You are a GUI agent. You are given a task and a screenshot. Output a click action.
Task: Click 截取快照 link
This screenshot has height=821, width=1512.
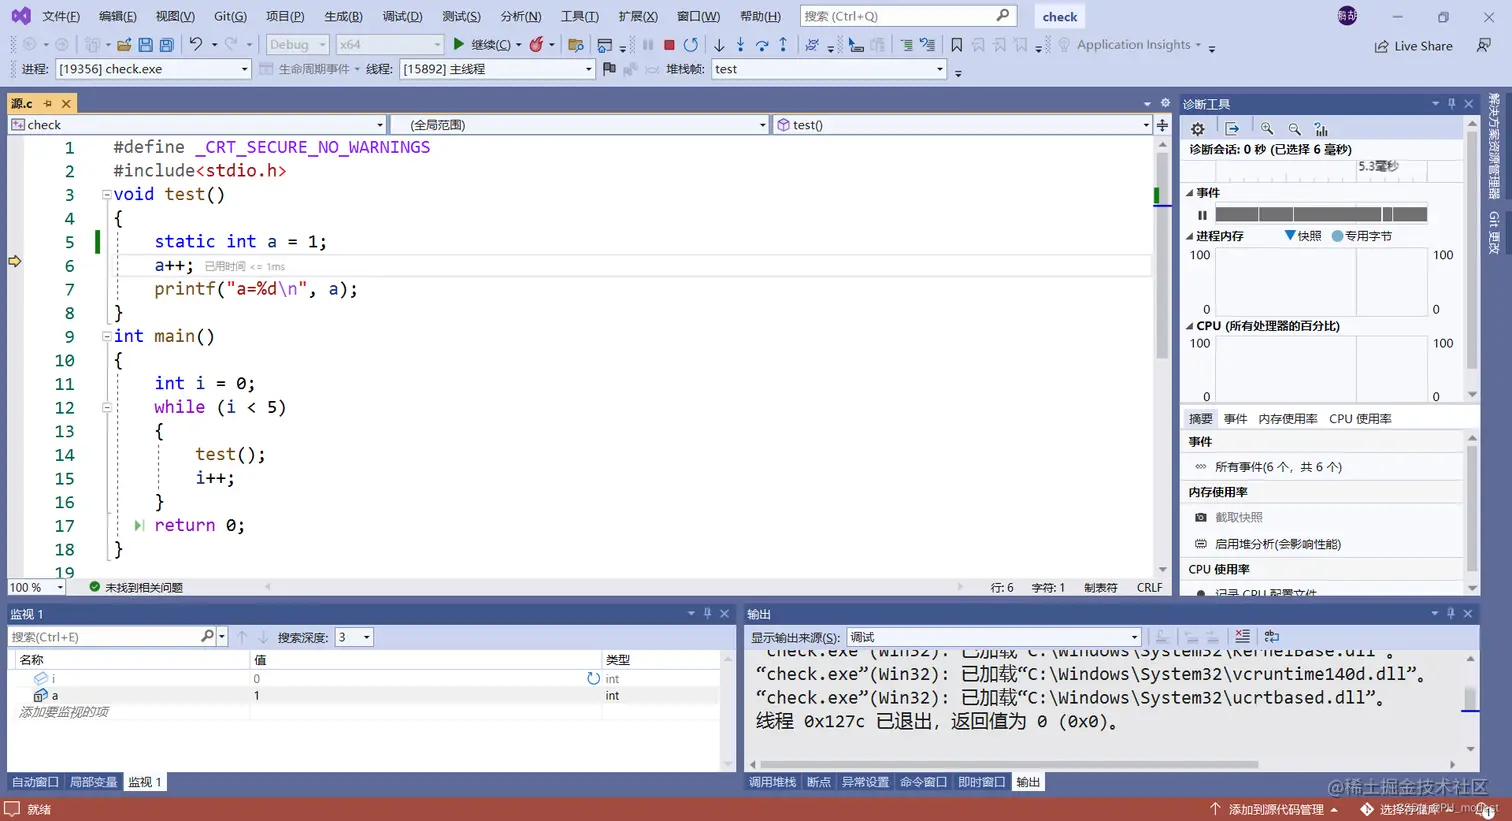coord(1239,518)
